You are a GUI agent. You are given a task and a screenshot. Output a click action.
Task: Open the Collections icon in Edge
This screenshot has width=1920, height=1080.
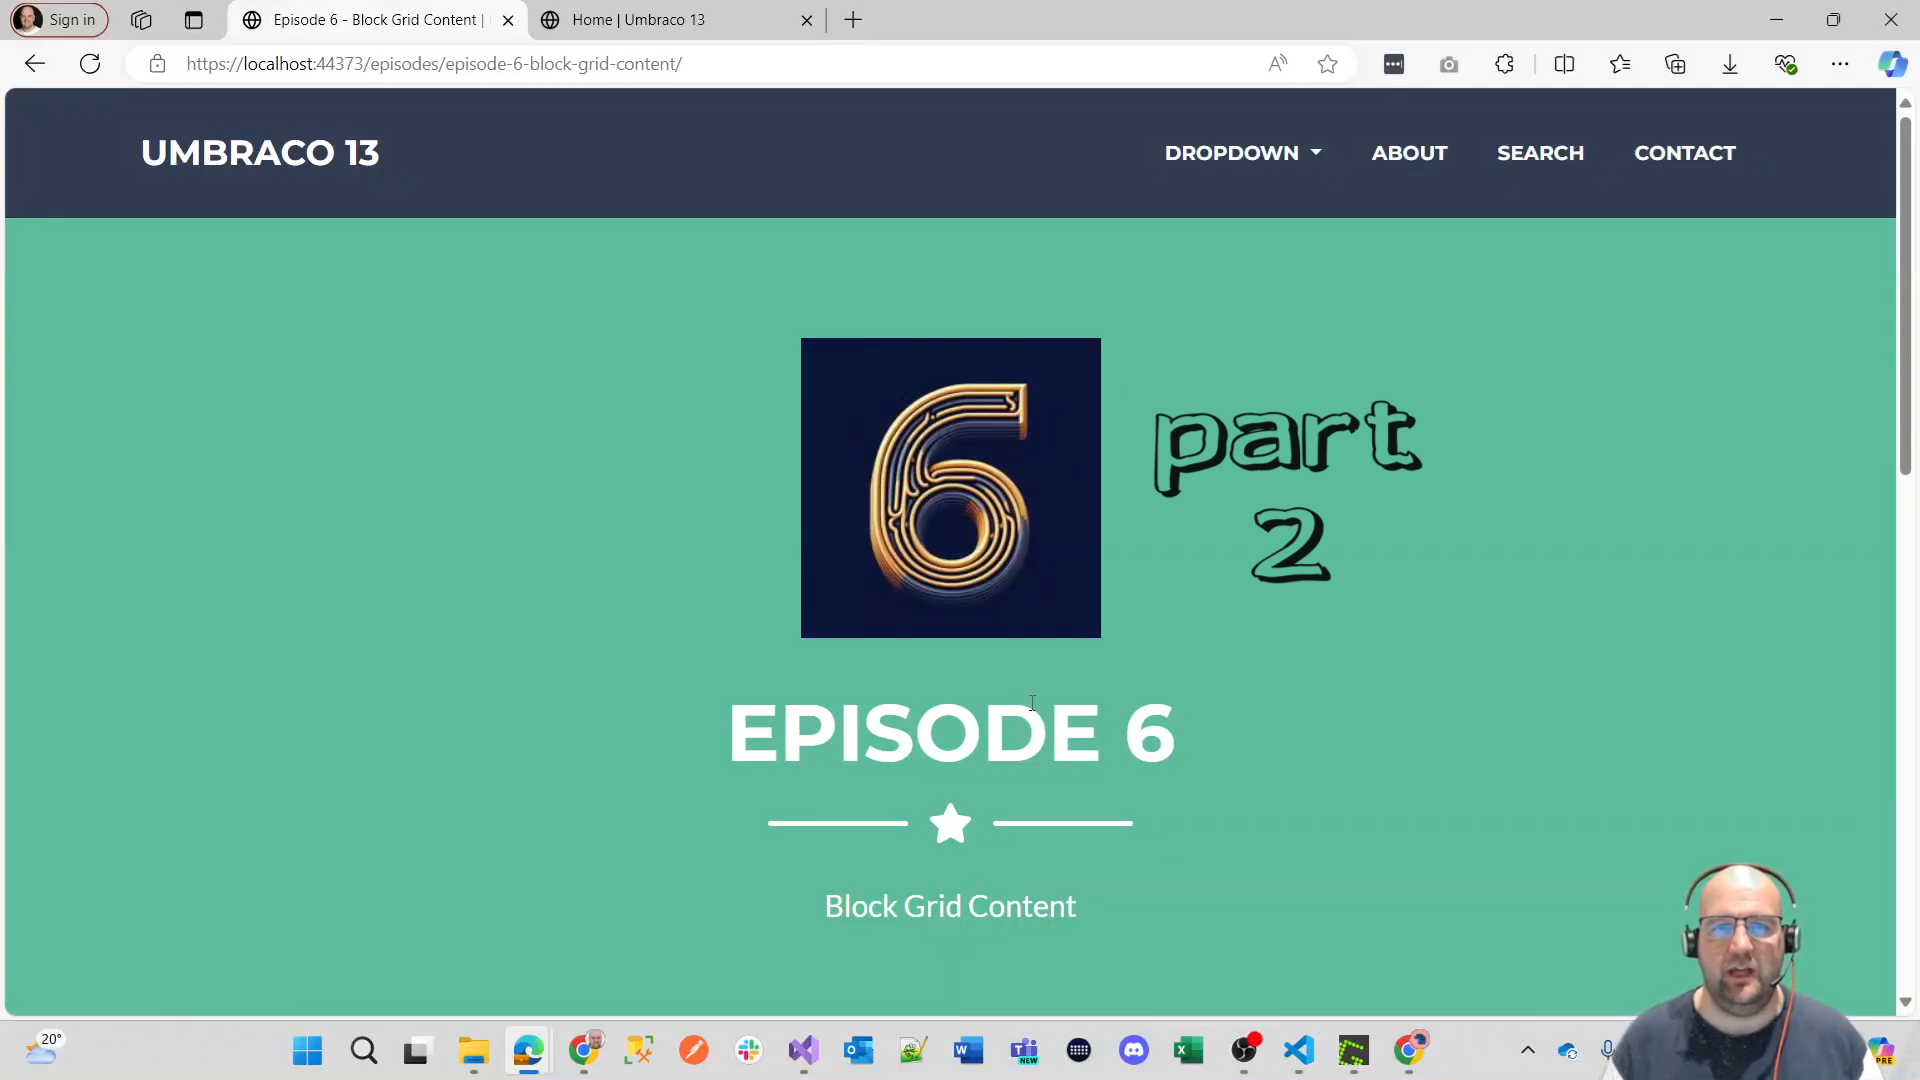point(1676,63)
